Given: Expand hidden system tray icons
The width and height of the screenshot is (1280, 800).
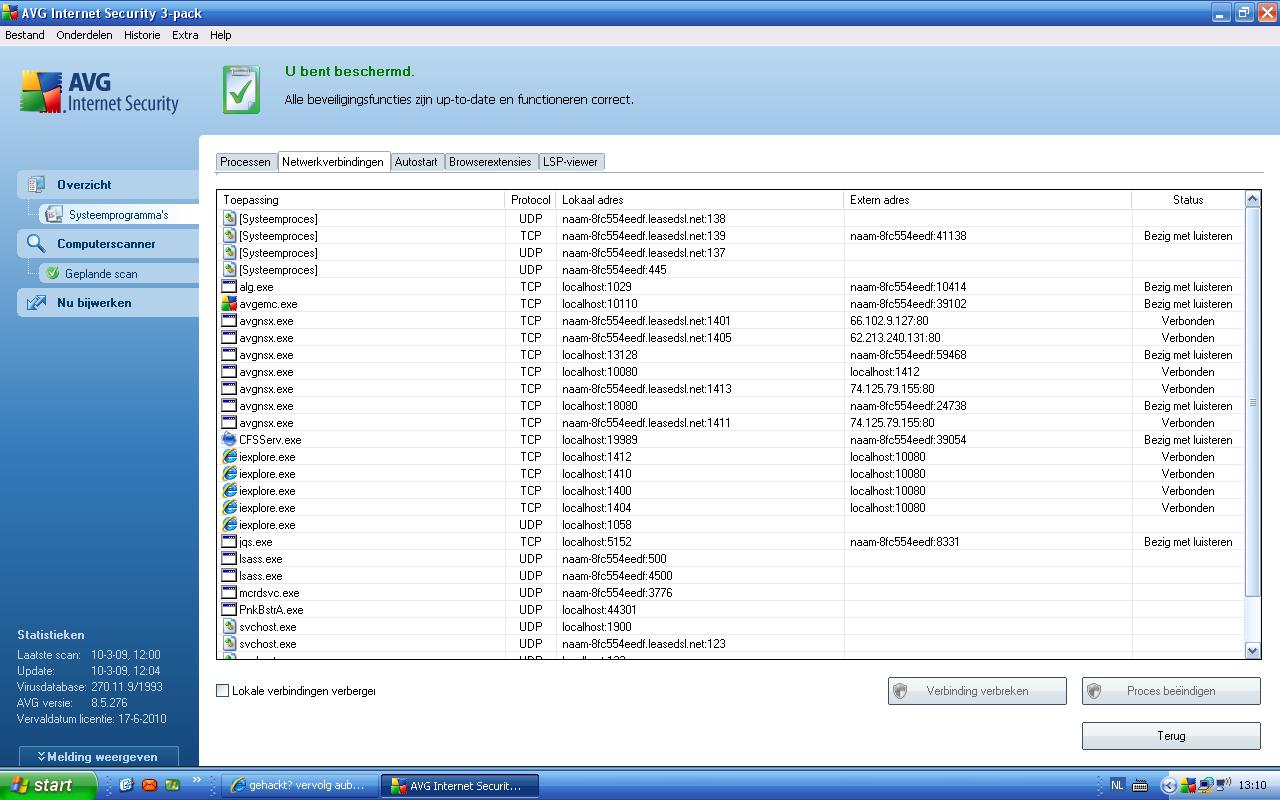Looking at the screenshot, I should coord(1168,785).
